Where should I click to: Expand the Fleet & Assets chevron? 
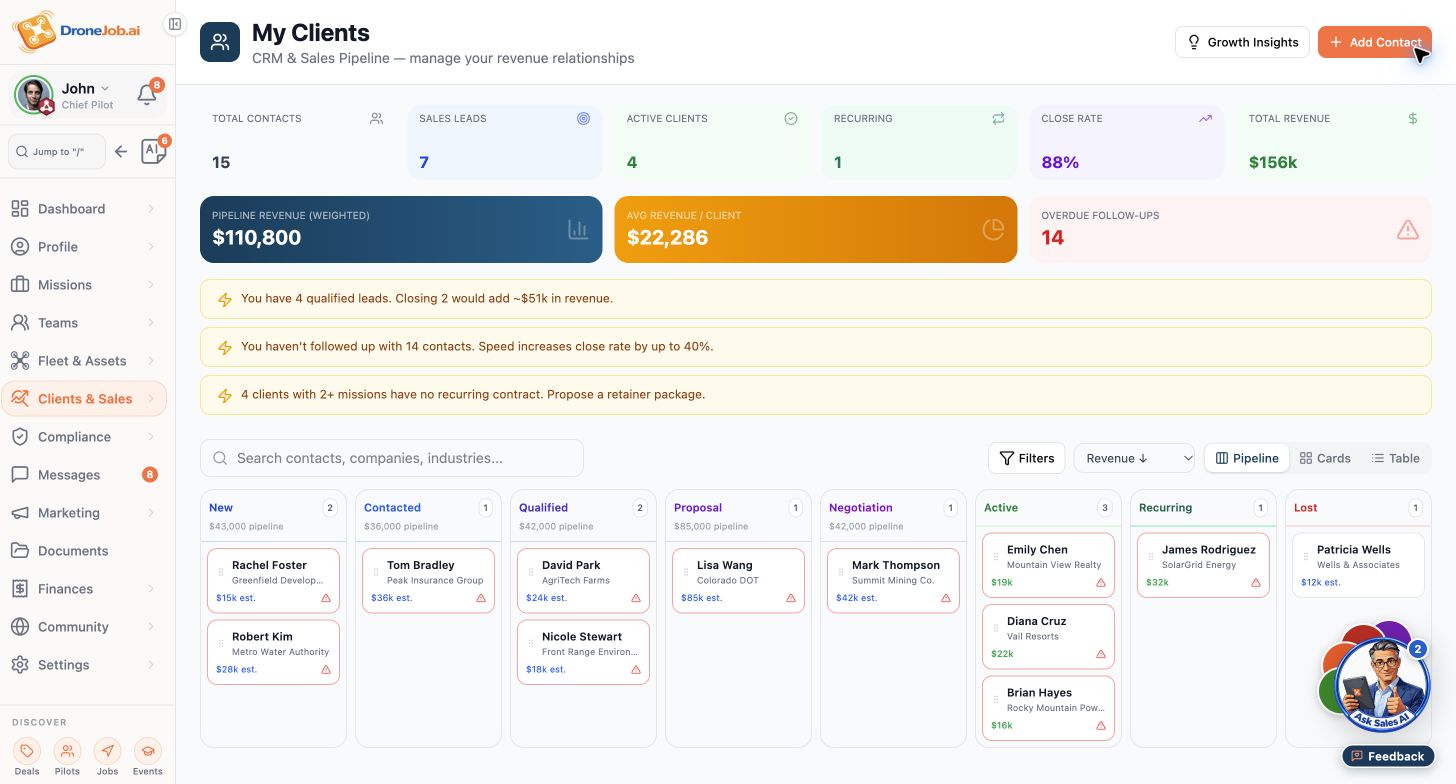tap(151, 361)
